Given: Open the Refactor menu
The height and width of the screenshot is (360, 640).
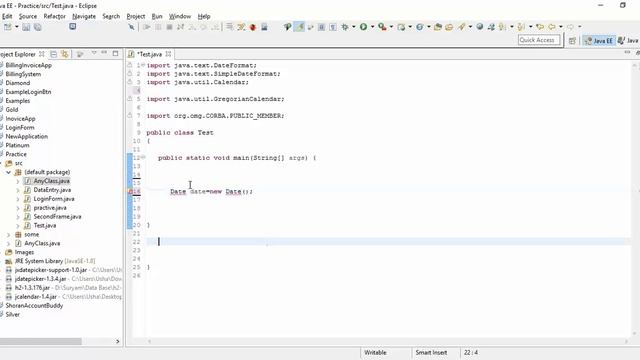Looking at the screenshot, I should click(54, 16).
